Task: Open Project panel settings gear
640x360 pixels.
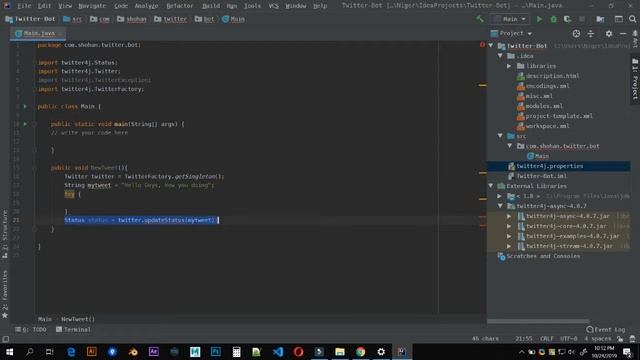Action: pos(609,33)
